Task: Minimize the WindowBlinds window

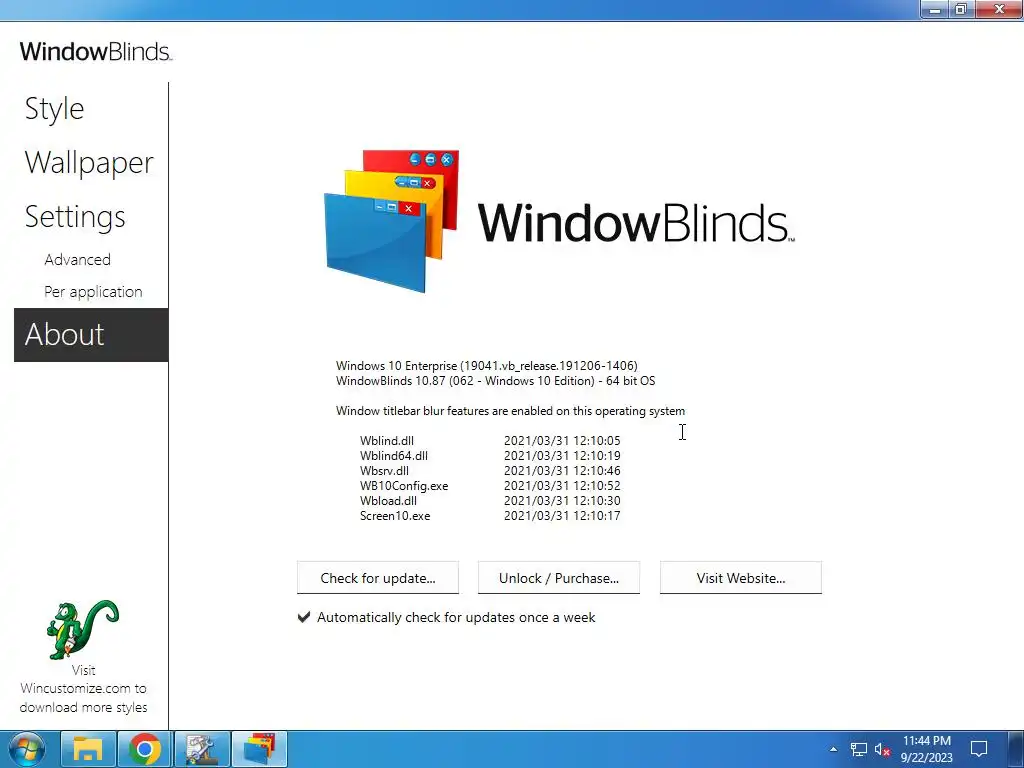Action: pos(935,9)
